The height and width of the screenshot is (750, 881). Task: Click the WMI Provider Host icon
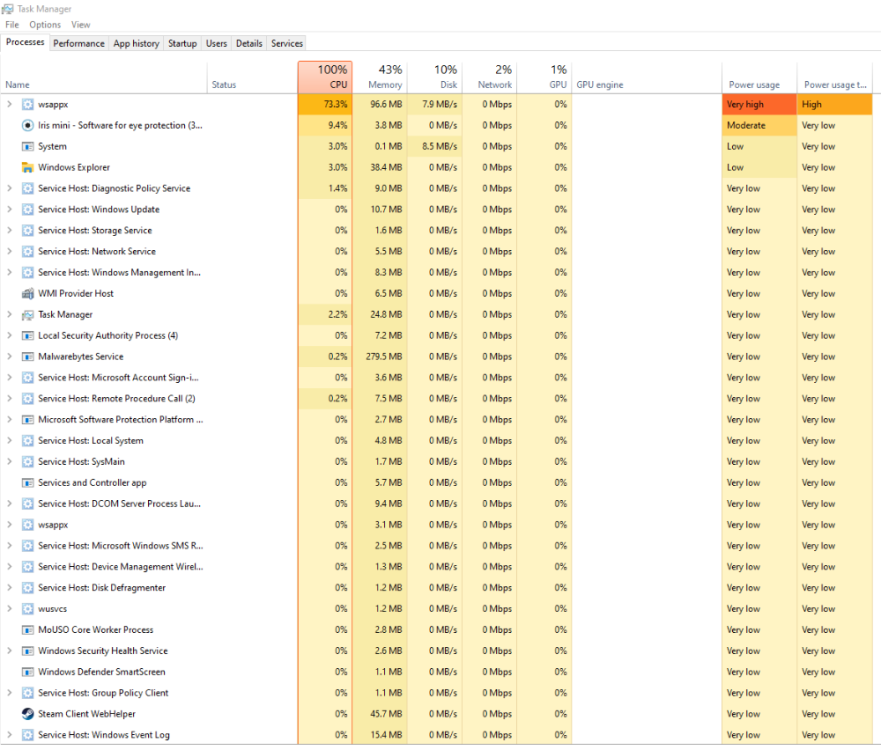[28, 293]
